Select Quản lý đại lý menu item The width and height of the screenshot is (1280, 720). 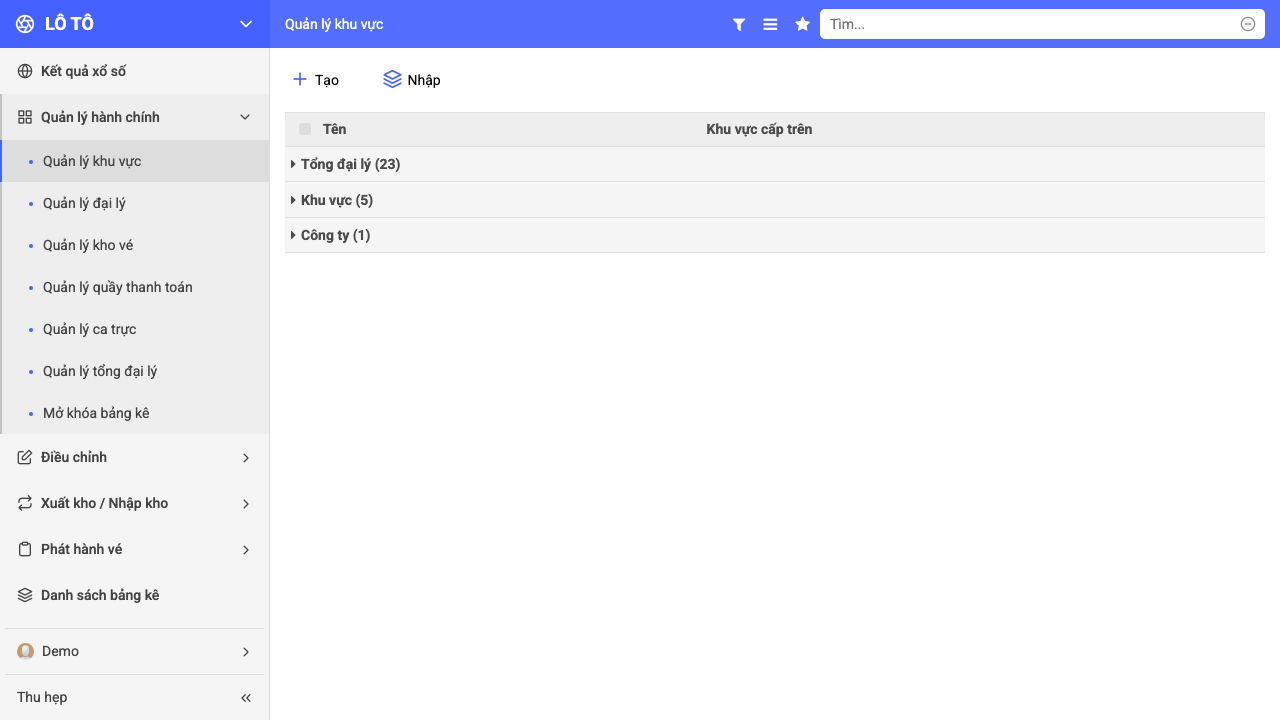[x=135, y=203]
